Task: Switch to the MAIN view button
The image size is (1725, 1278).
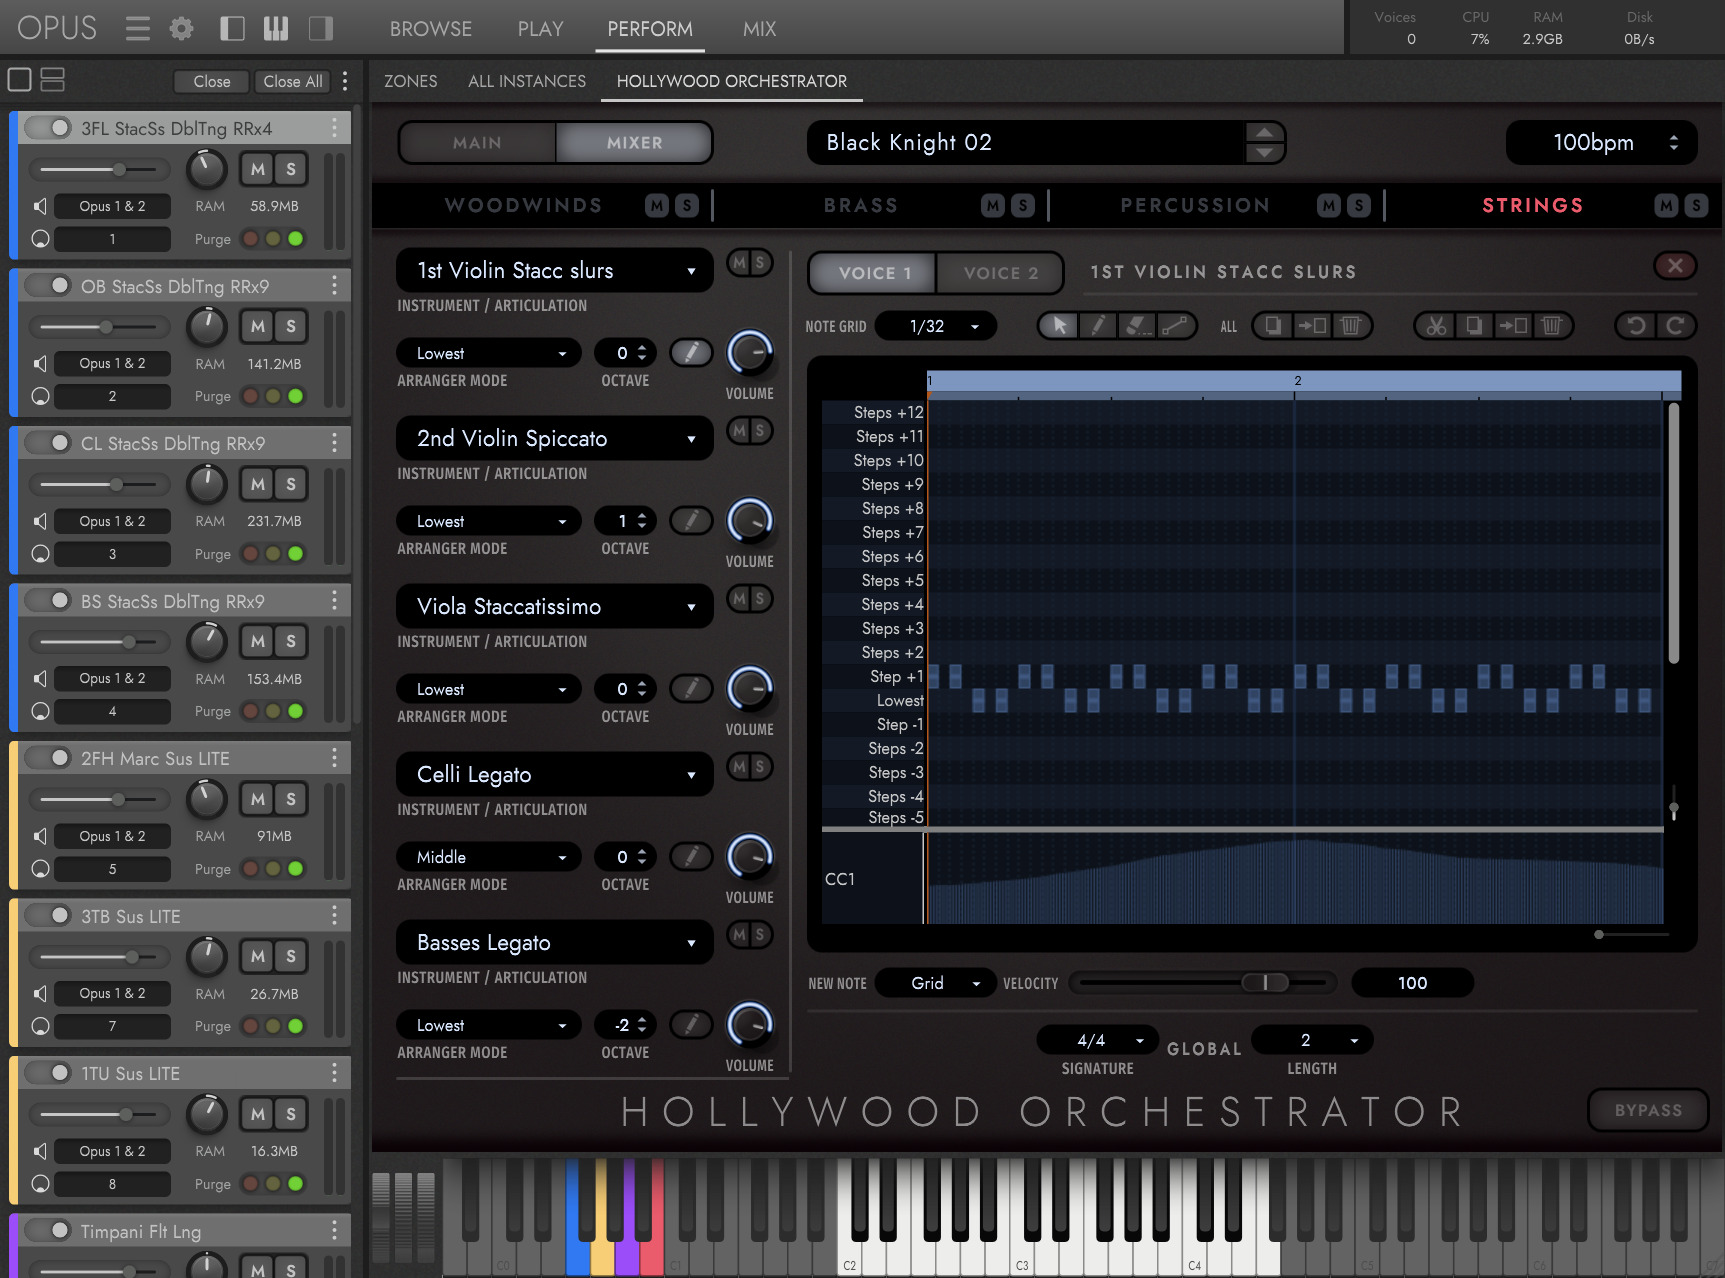Action: (477, 143)
